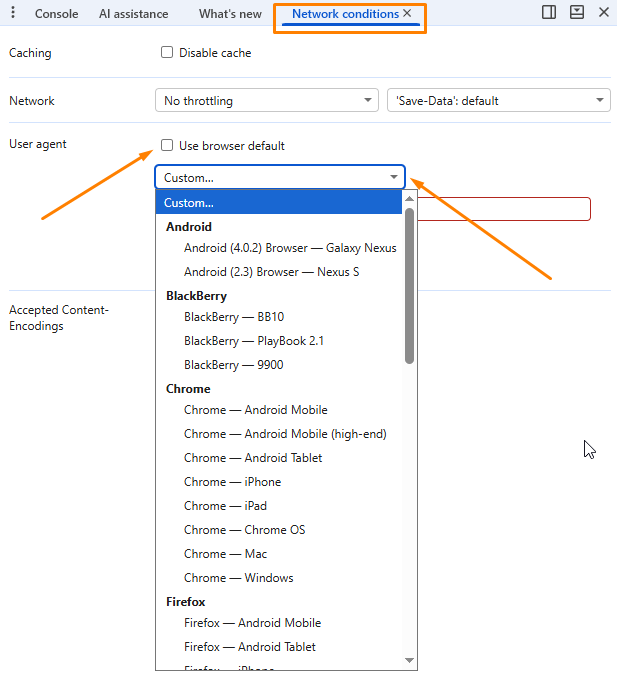Viewport: 617px width, 680px height.
Task: Select the Network conditions tab
Action: pyautogui.click(x=345, y=14)
